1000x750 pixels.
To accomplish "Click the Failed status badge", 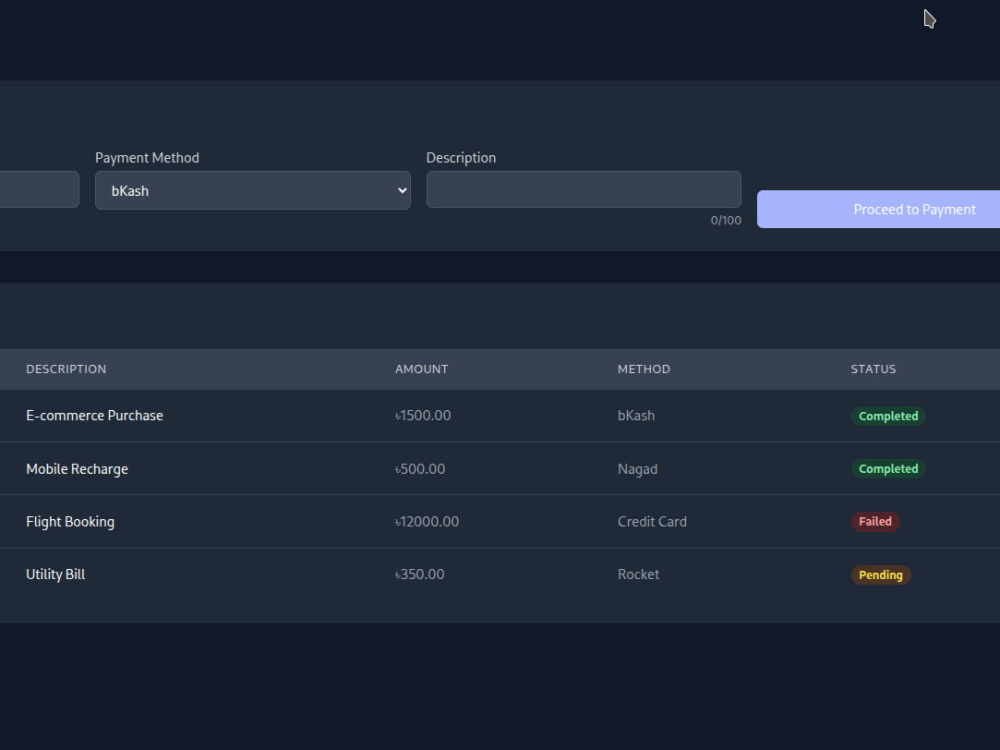I will pyautogui.click(x=875, y=522).
